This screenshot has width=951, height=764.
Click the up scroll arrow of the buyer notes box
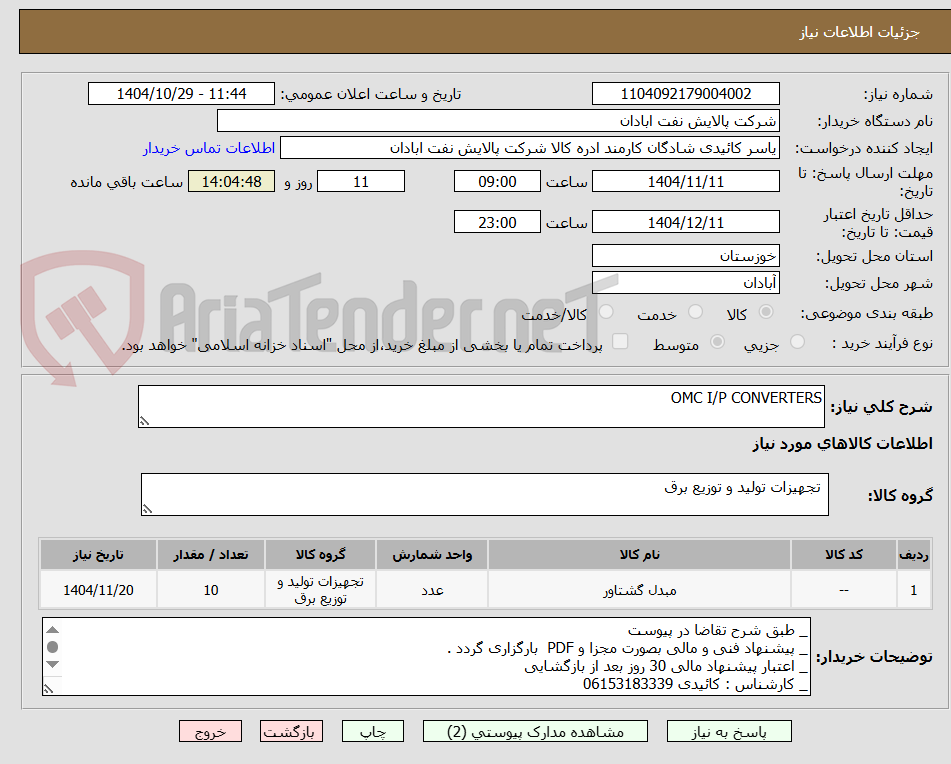point(52,630)
